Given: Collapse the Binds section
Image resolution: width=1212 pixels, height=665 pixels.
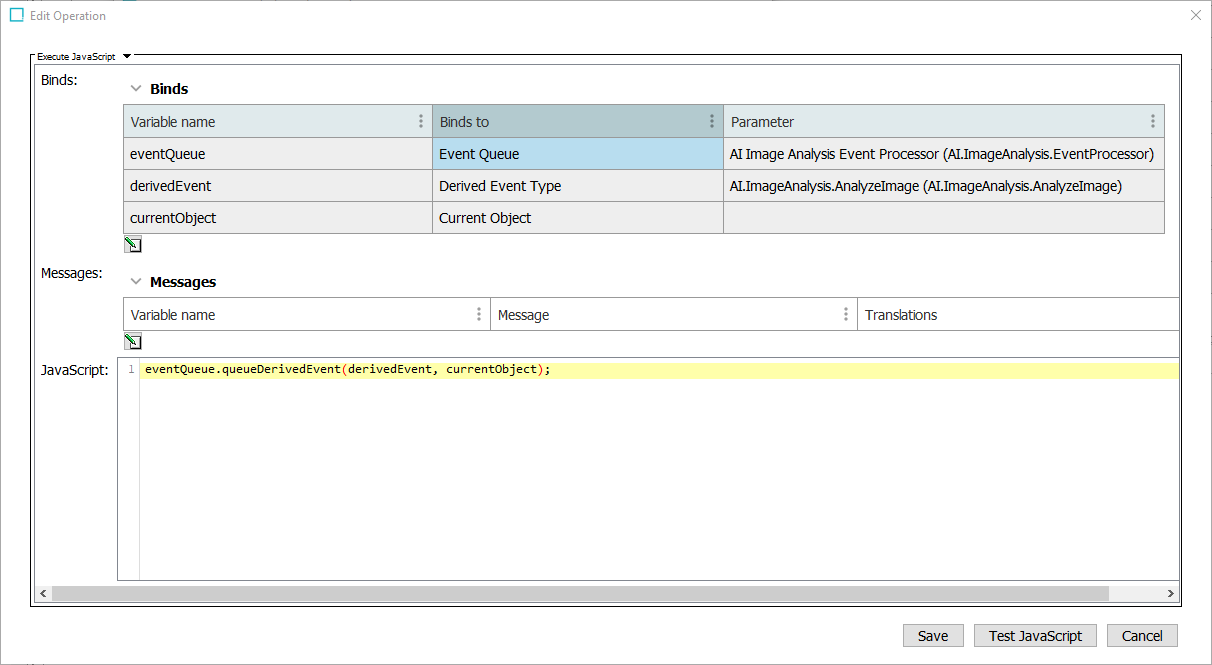Looking at the screenshot, I should 135,89.
